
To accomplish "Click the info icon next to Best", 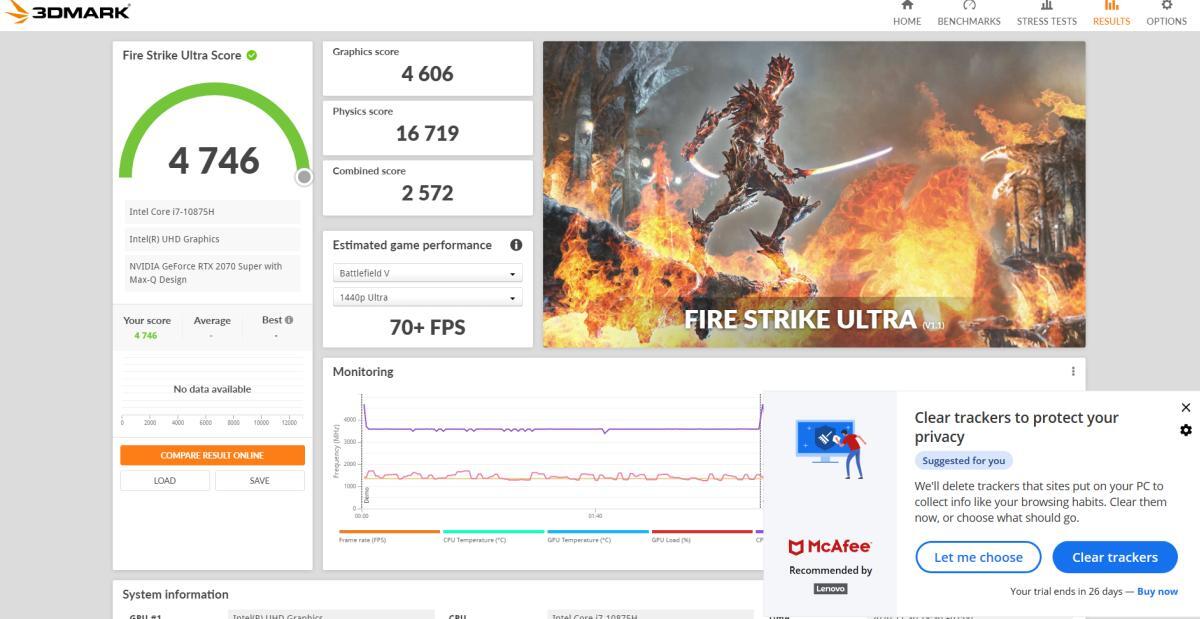I will (289, 320).
